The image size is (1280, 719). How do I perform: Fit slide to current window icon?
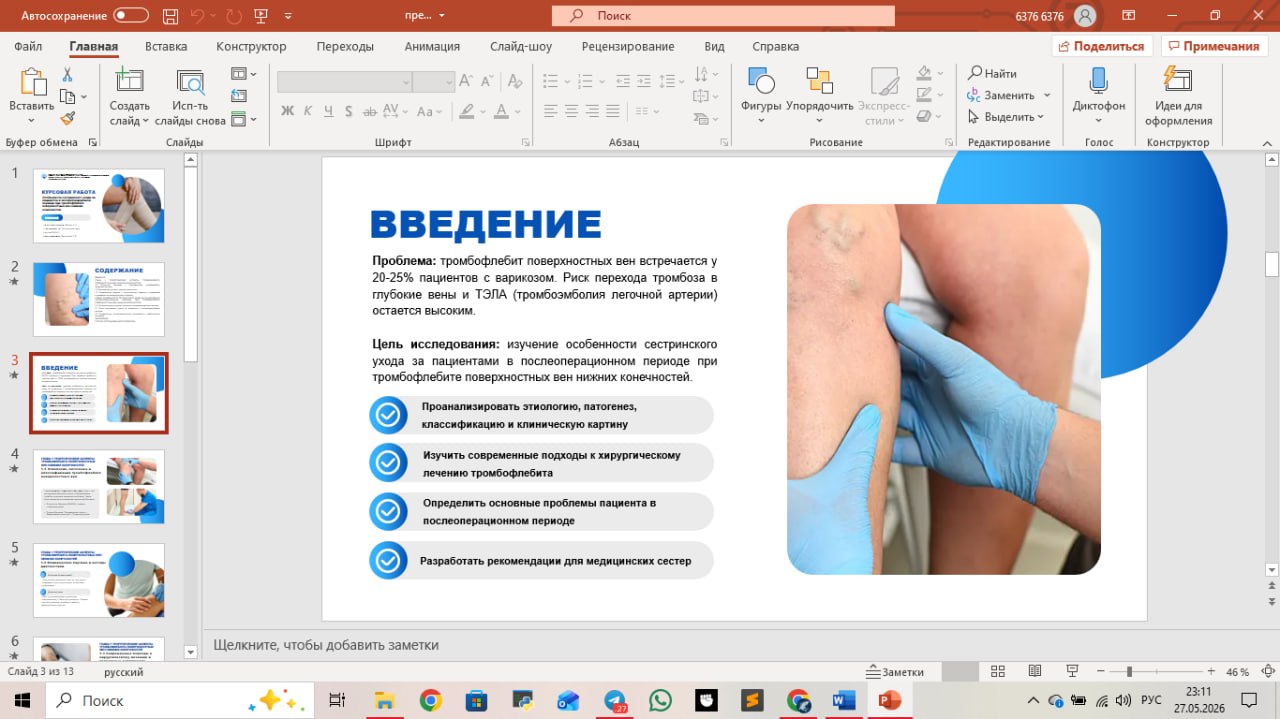[1266, 672]
